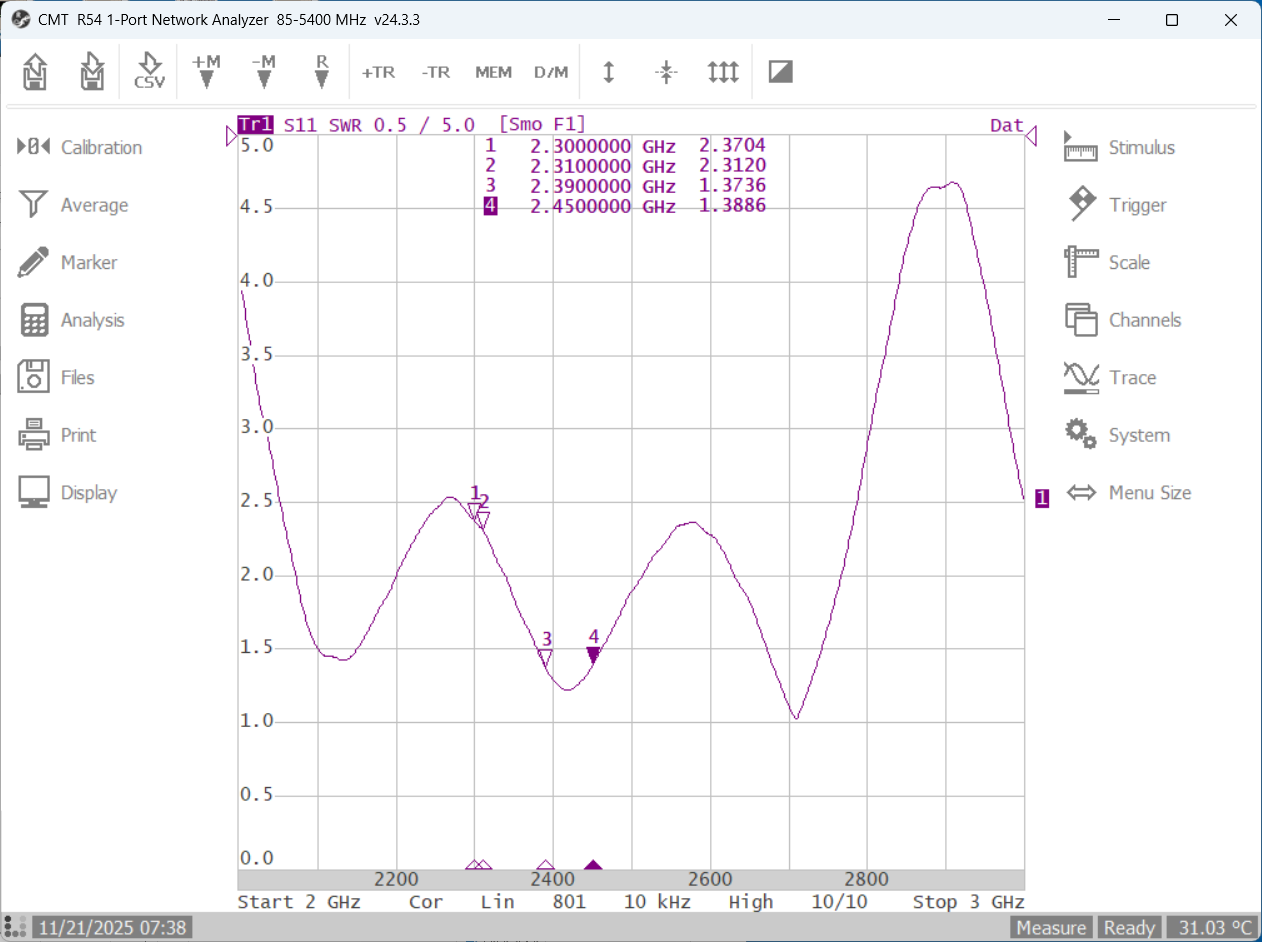Open the System menu
1262x942 pixels.
[1116, 435]
